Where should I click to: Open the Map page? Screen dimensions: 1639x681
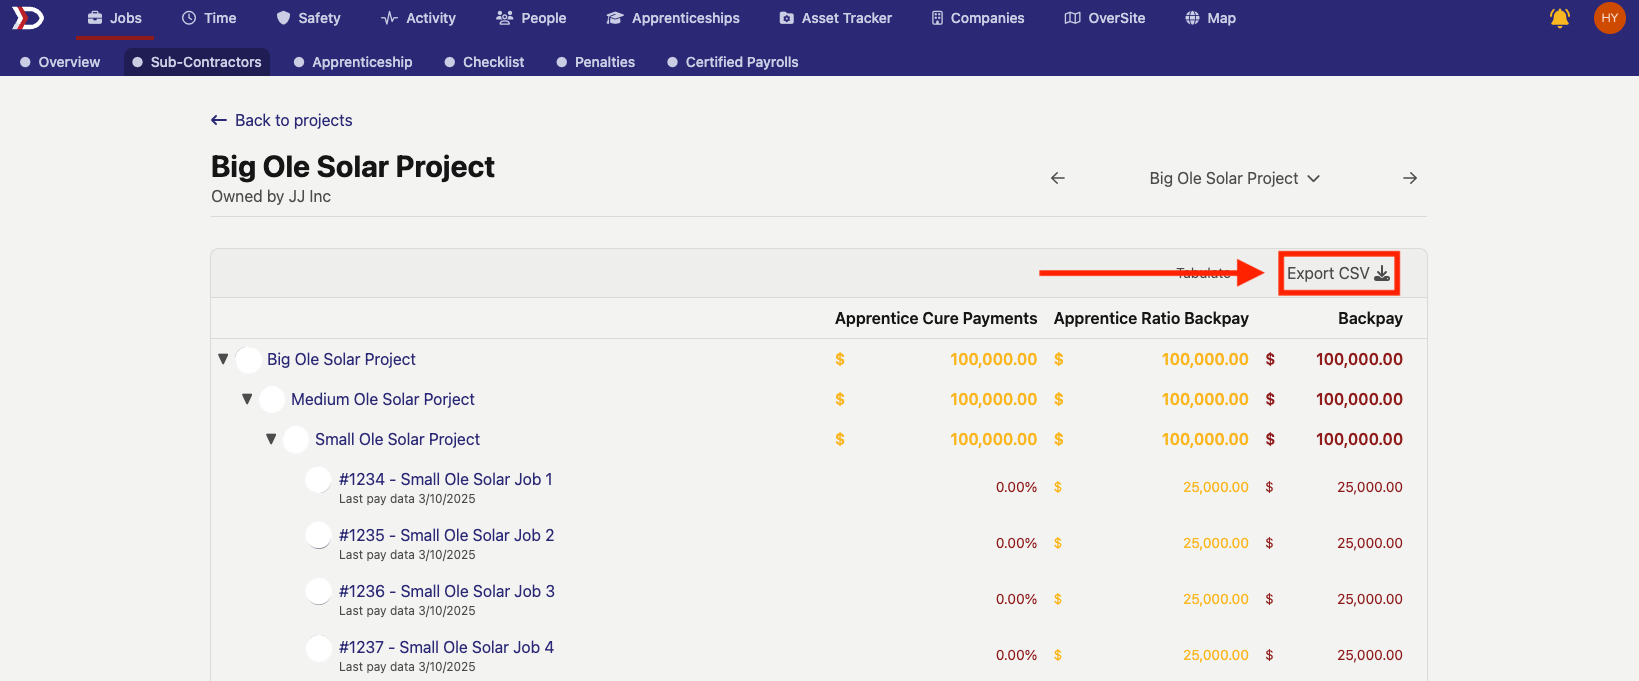click(1210, 18)
